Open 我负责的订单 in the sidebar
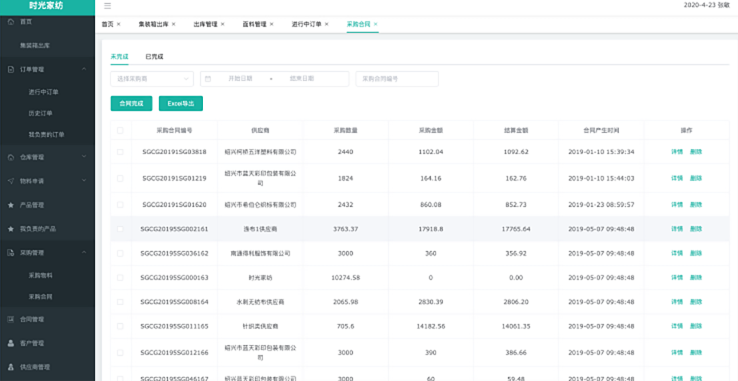 [48, 135]
